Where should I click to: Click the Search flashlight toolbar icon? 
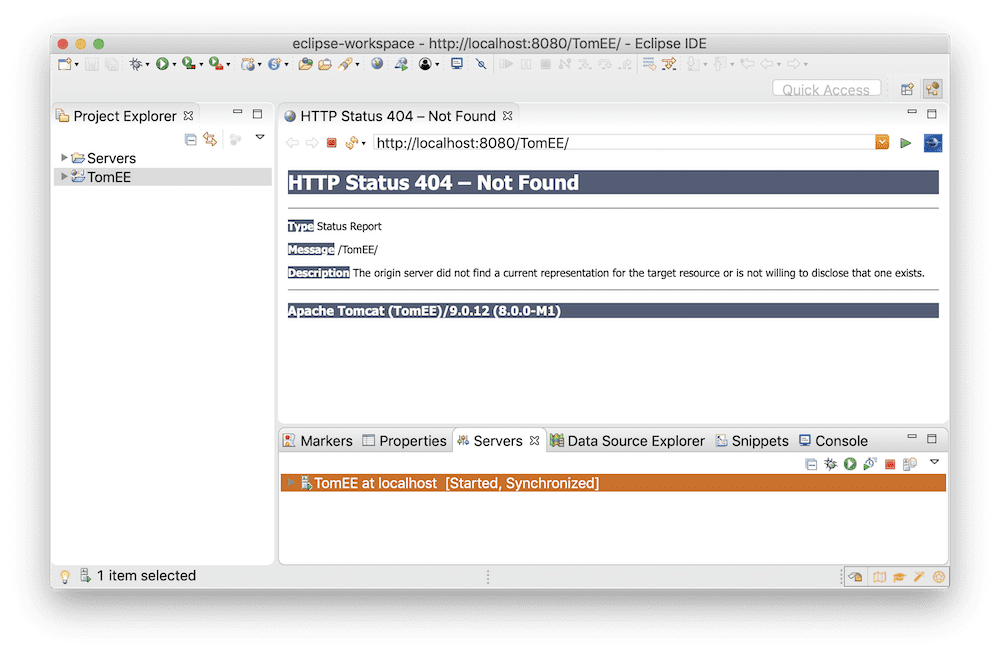(x=346, y=64)
